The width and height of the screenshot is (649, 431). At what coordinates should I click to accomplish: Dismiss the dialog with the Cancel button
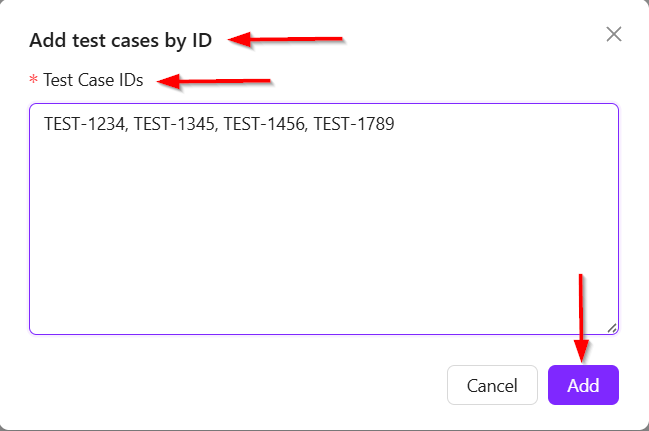pos(492,385)
